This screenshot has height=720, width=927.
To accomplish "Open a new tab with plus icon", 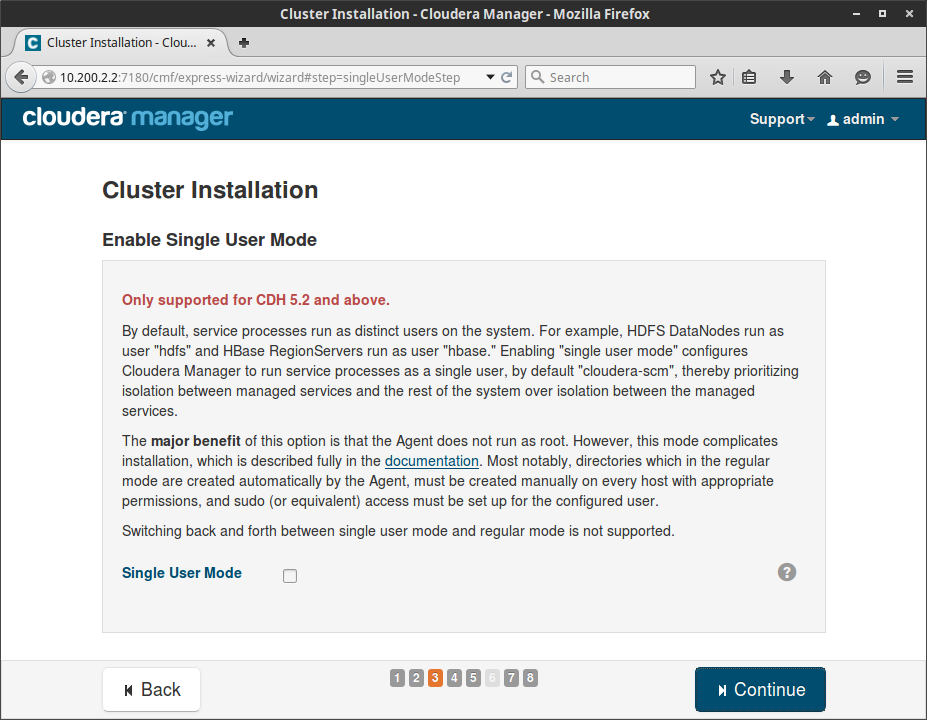I will click(x=244, y=43).
